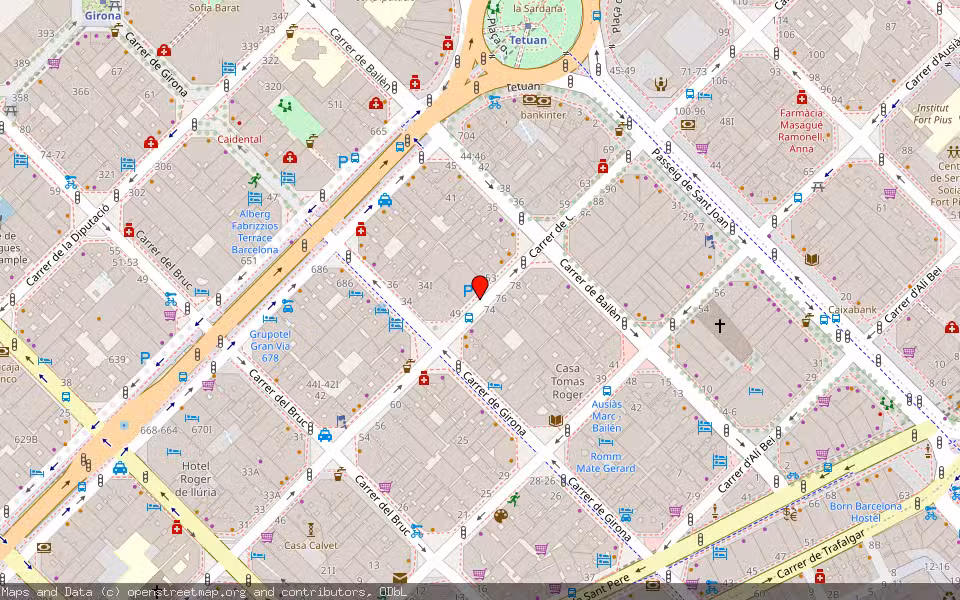960x600 pixels.
Task: Click the bank icon near number 100-96
Action: coord(689,123)
